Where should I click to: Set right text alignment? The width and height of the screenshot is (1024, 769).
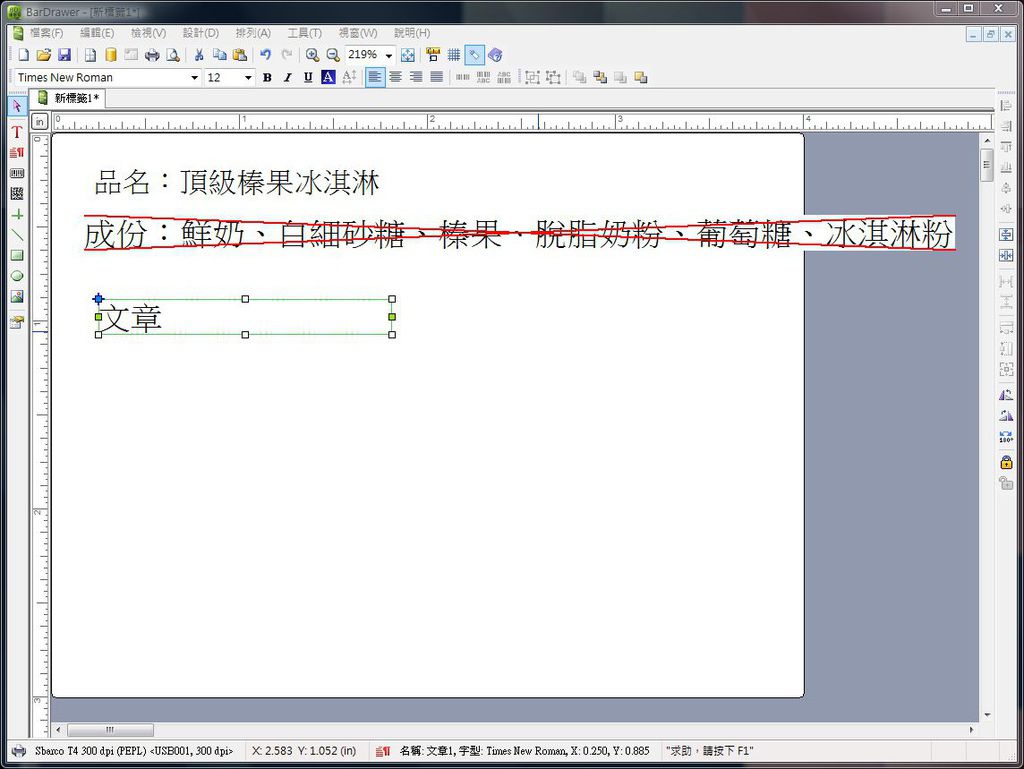pos(416,77)
